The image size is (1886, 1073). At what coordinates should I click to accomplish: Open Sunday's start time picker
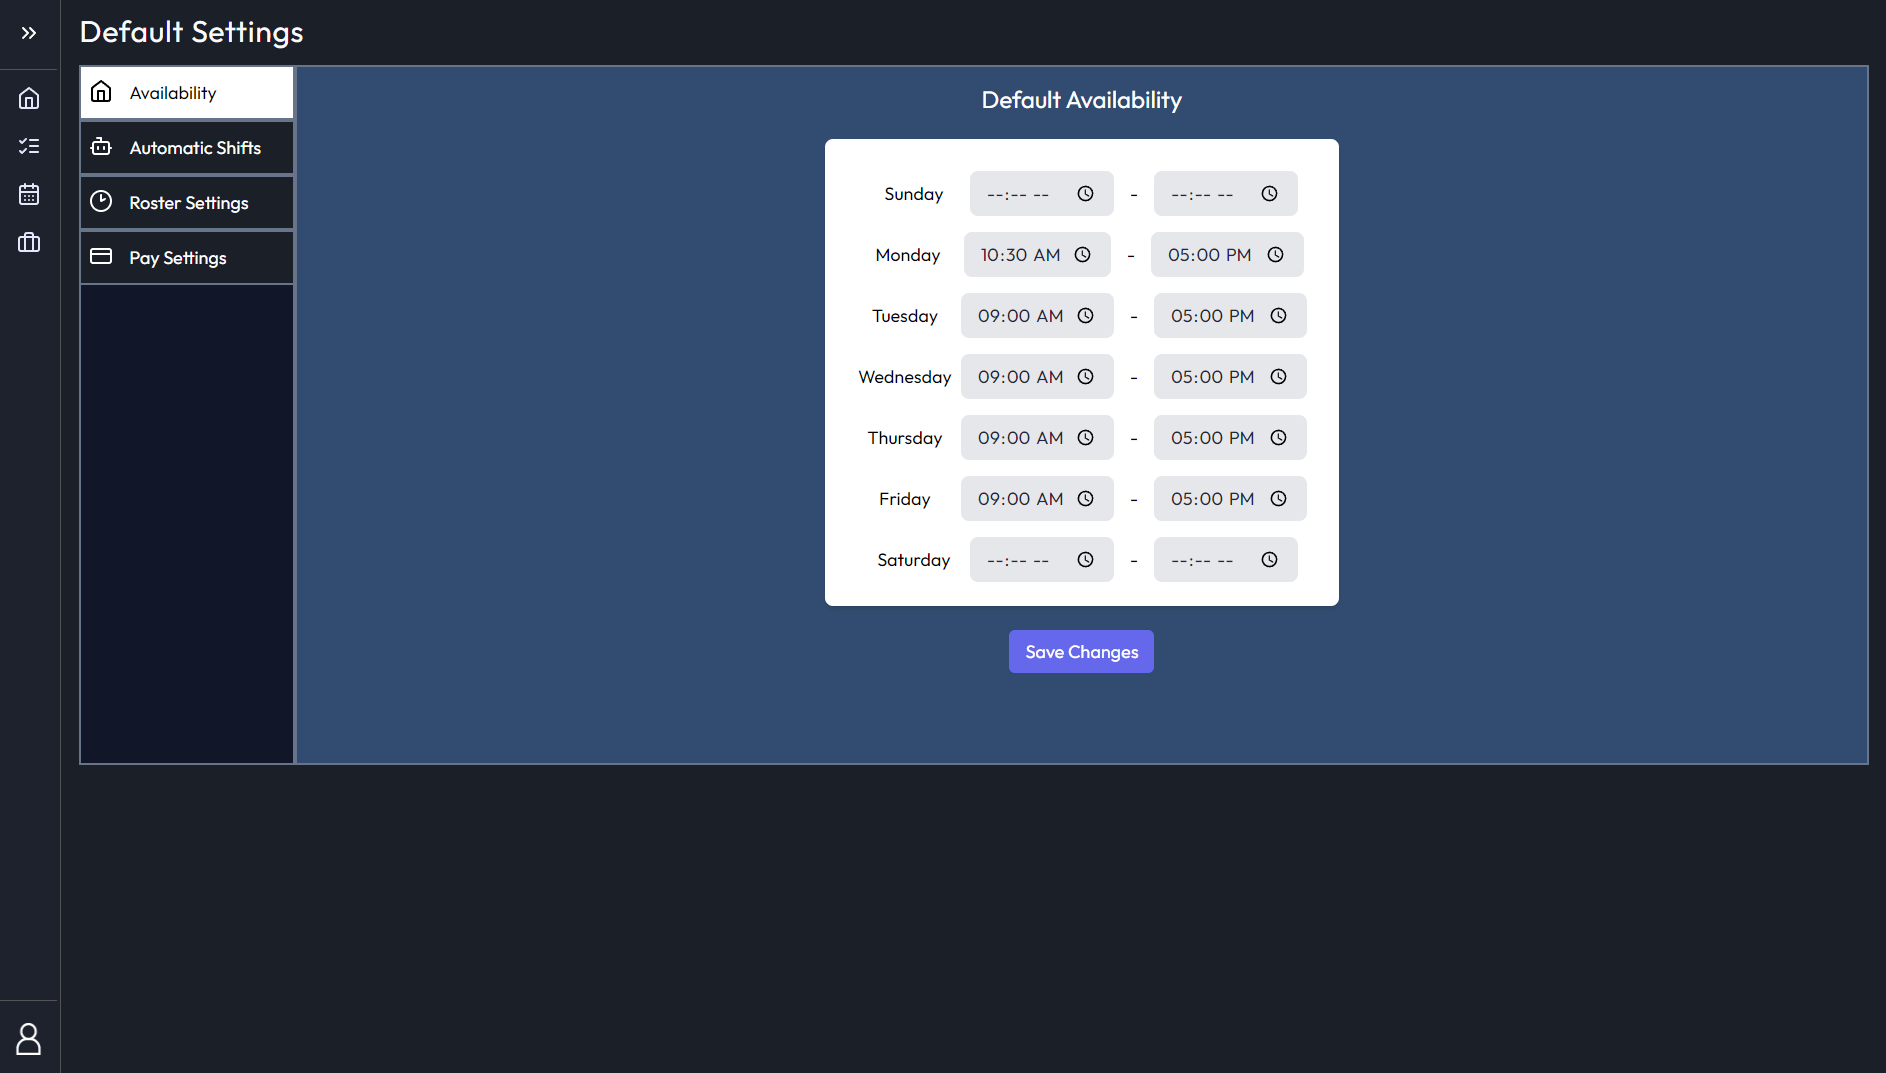pyautogui.click(x=1086, y=193)
